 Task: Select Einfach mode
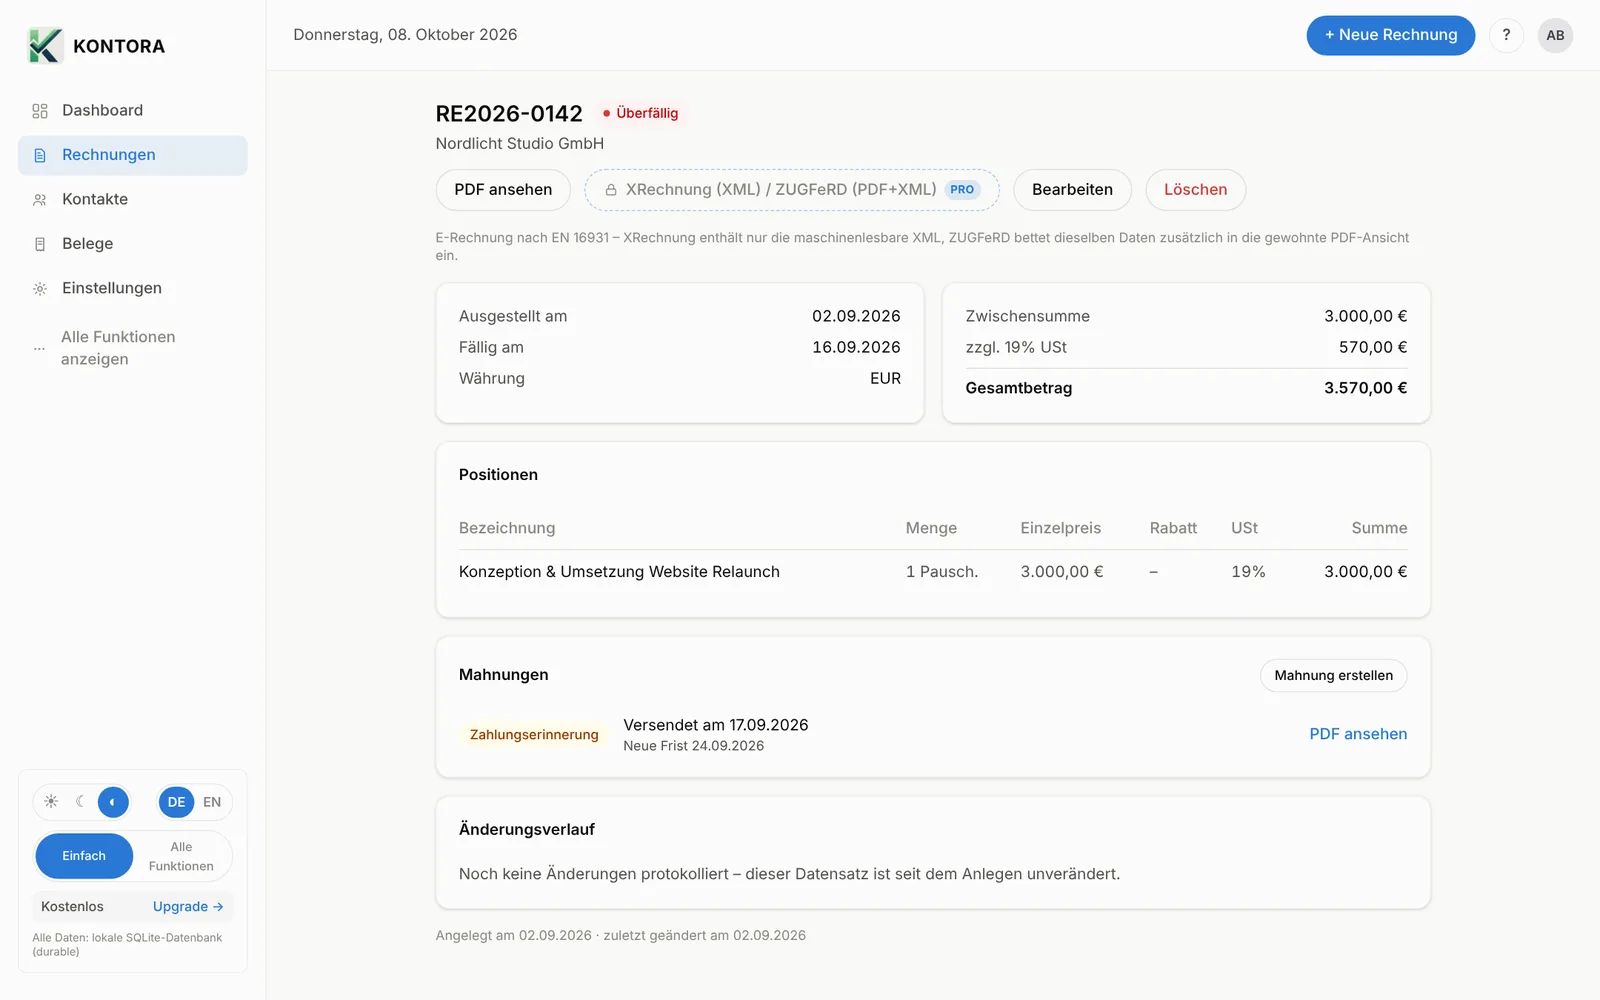pyautogui.click(x=84, y=856)
